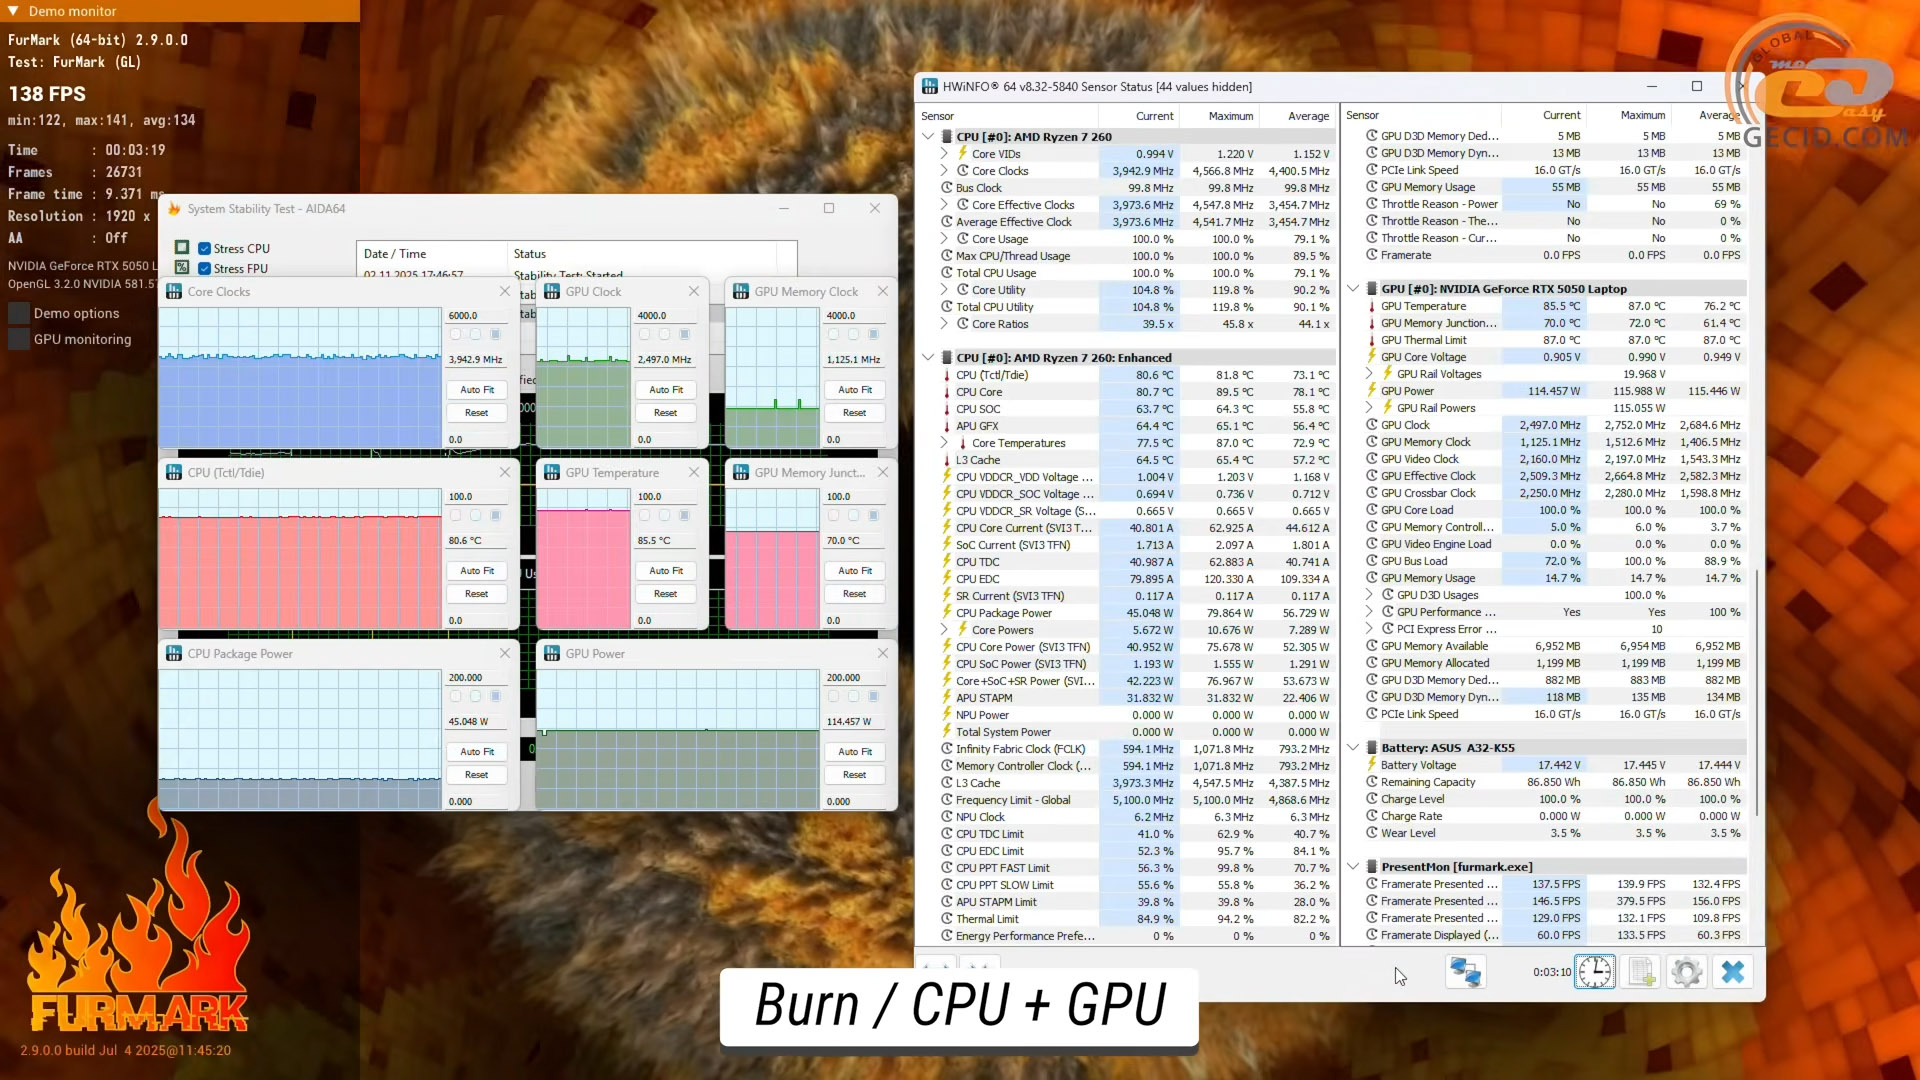Screen dimensions: 1920x1080
Task: Enable the GPU monitoring checkbox in FurMark
Action: [x=18, y=339]
